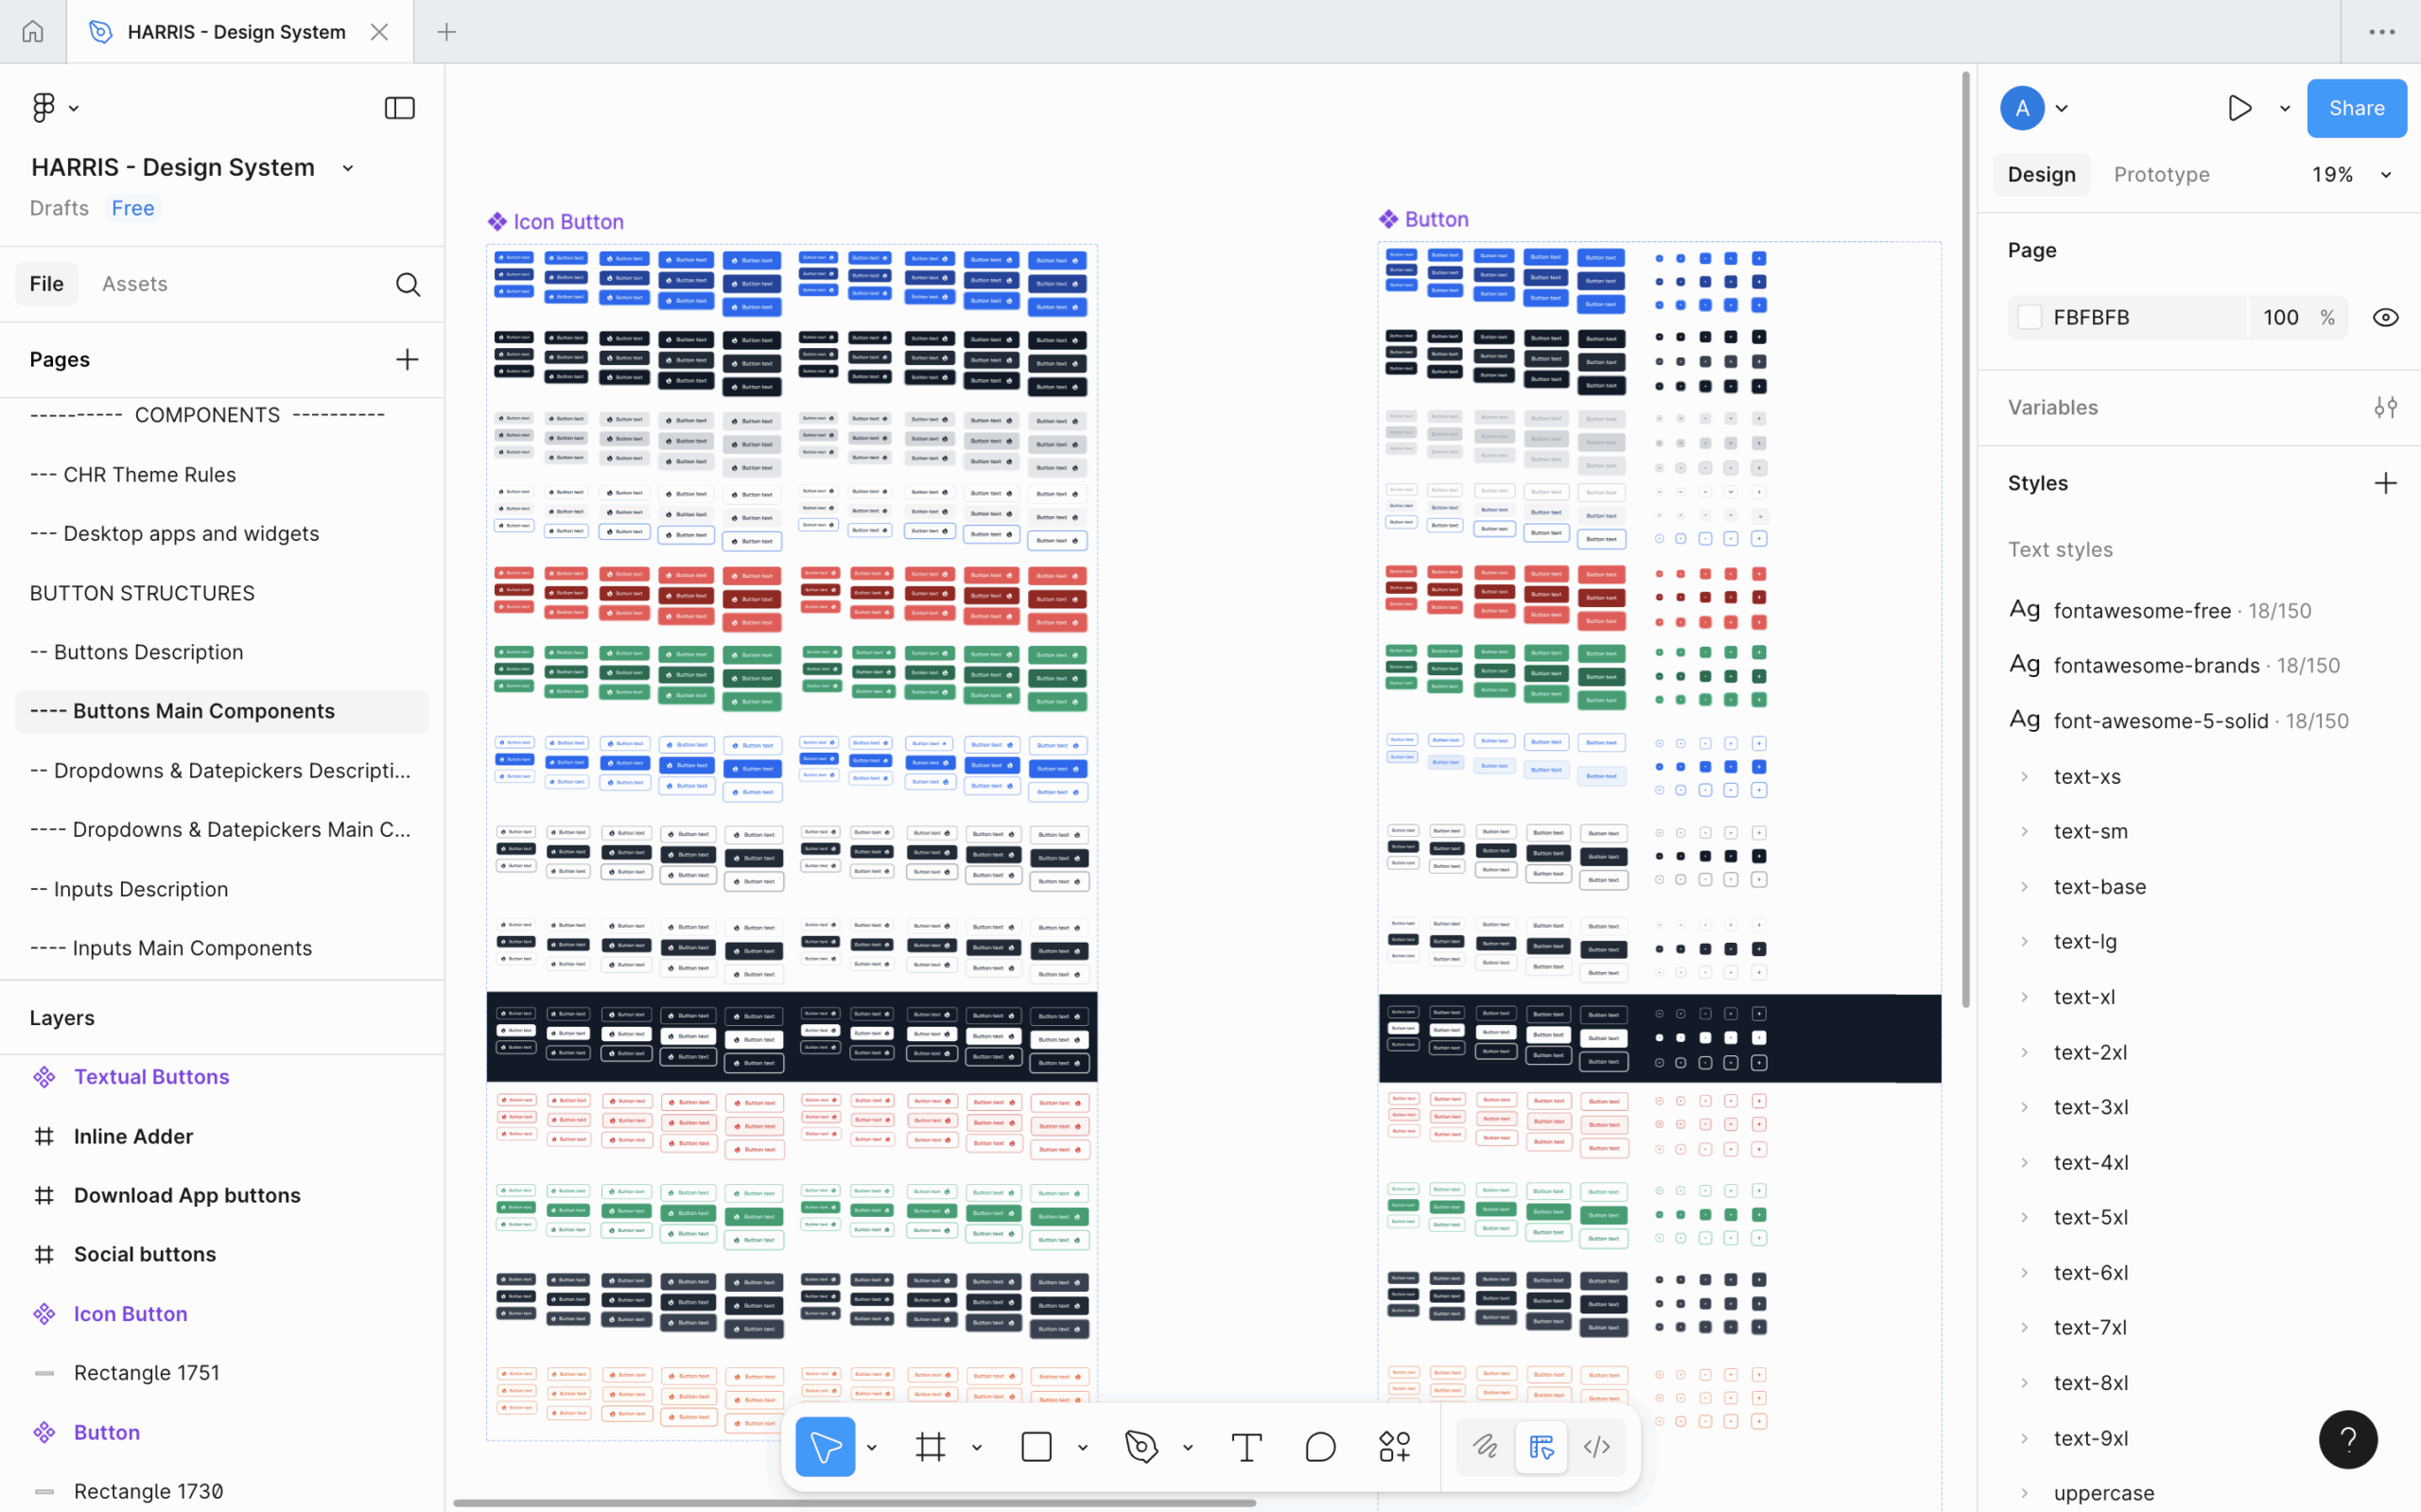Select the Pen tool
The image size is (2421, 1512).
[x=1141, y=1447]
